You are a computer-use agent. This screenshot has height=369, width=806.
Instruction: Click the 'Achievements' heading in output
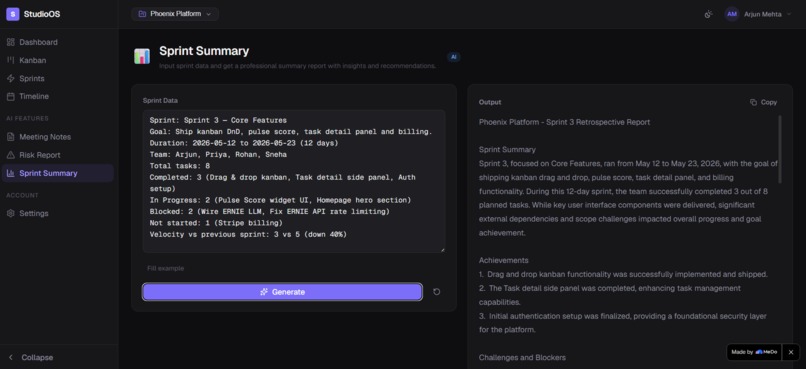[x=504, y=261]
